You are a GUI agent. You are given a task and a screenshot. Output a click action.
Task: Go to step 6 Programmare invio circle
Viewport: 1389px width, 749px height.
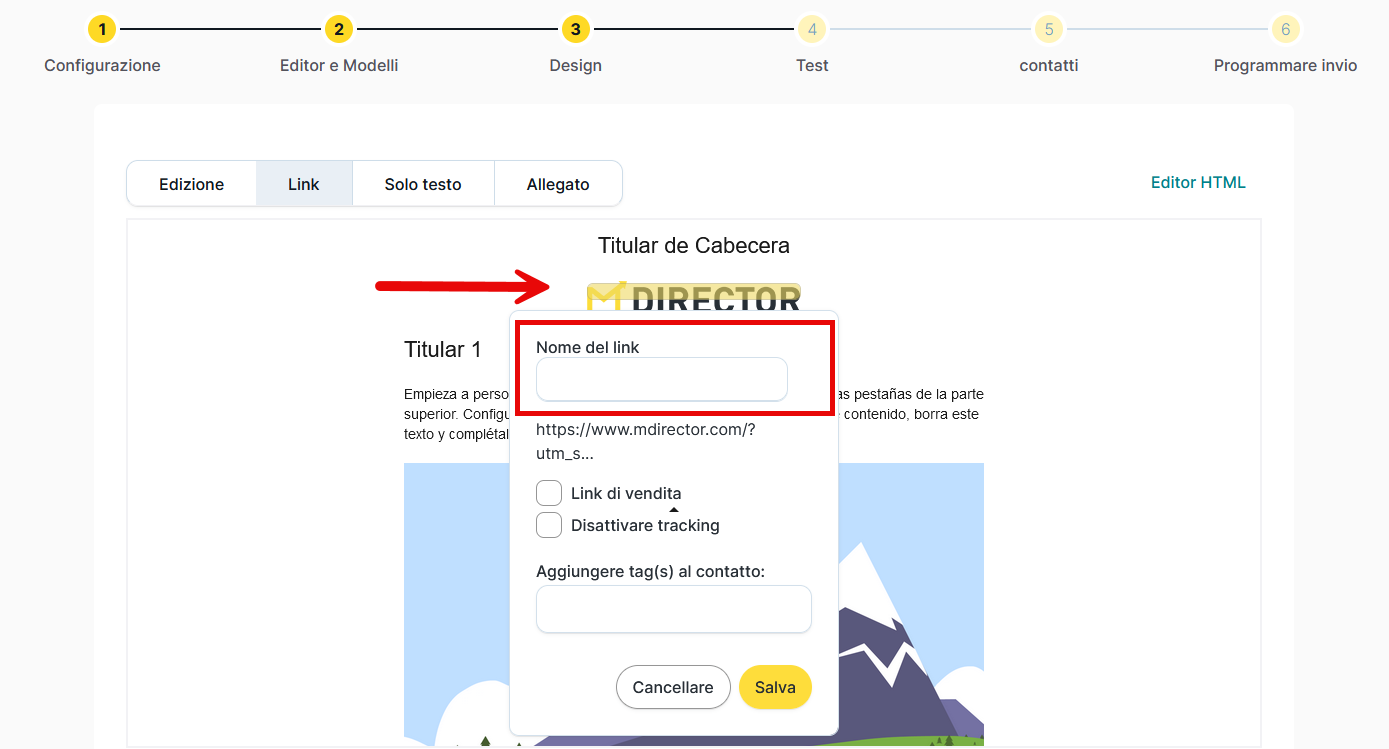click(x=1285, y=29)
